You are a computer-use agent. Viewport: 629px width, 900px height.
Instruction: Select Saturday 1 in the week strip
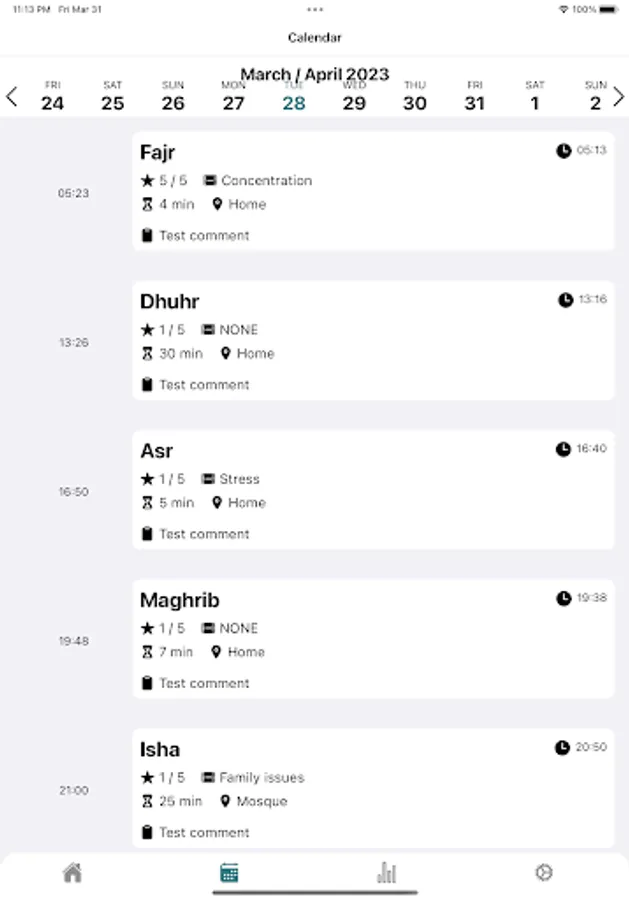point(535,97)
